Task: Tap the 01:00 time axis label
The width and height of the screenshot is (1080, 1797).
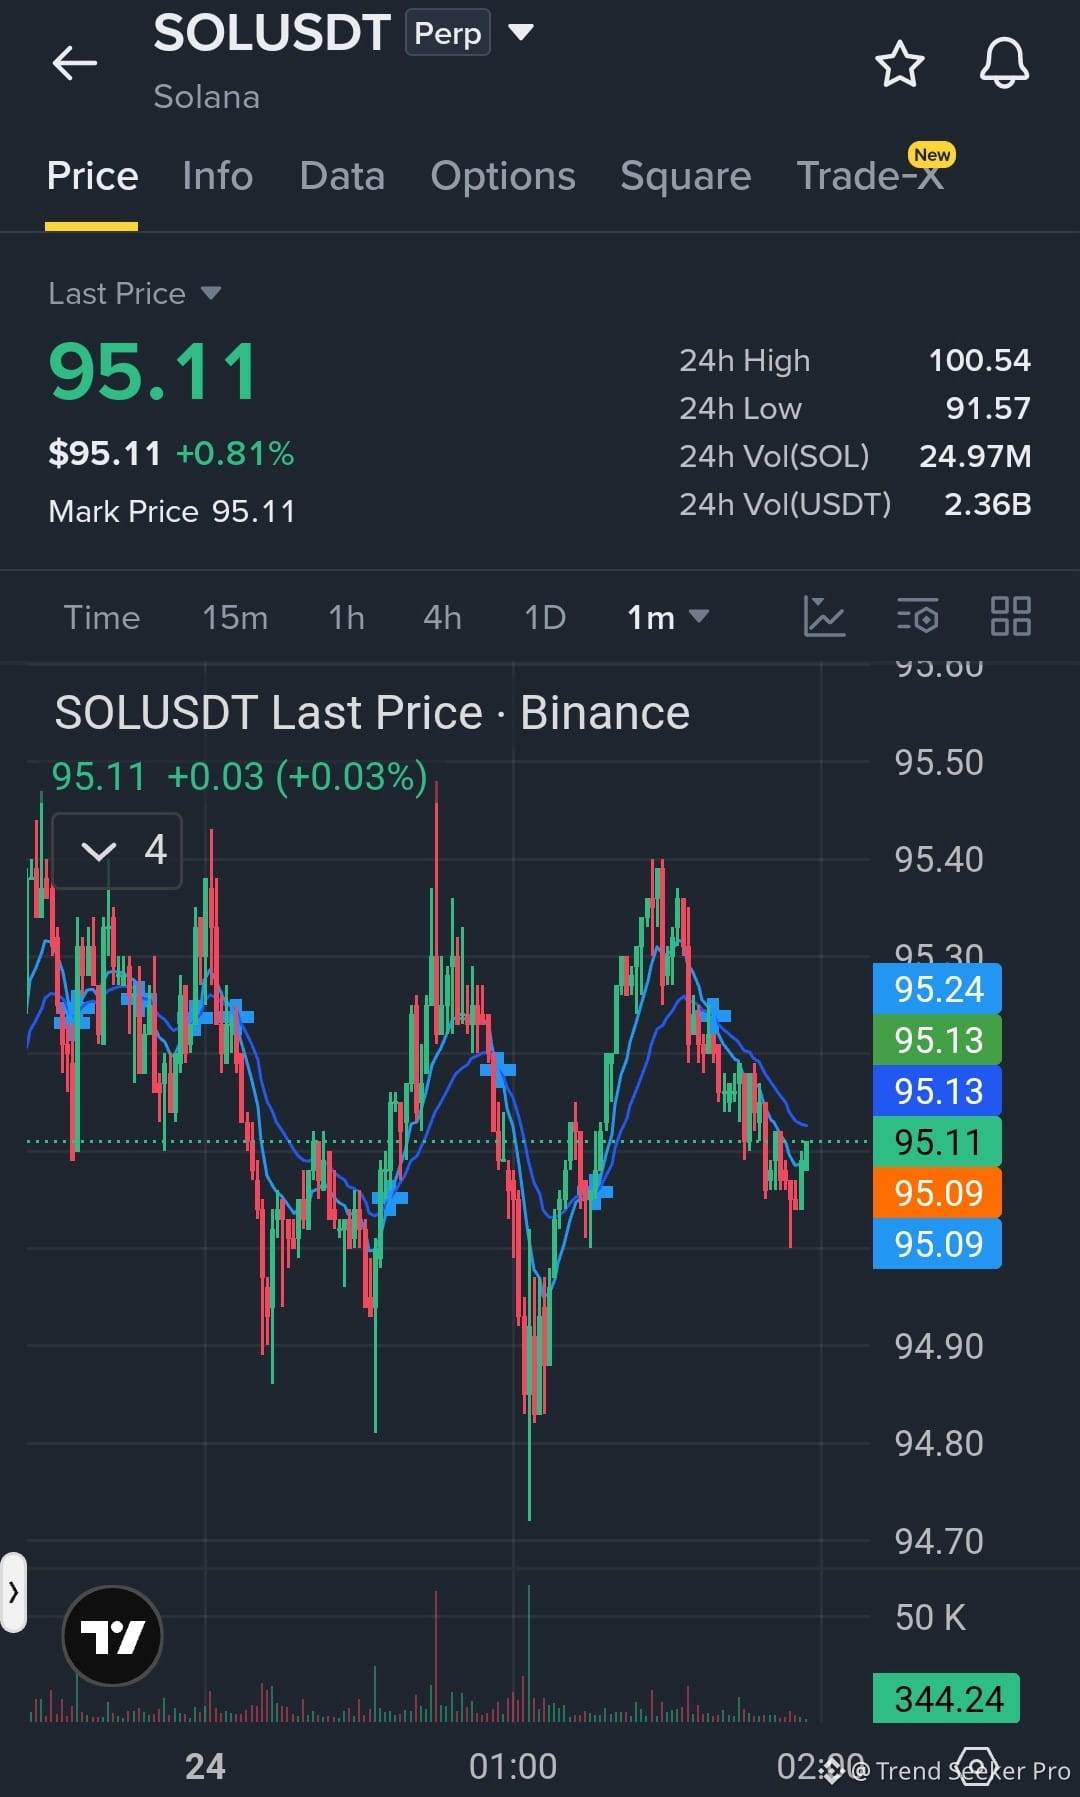Action: 513,1766
